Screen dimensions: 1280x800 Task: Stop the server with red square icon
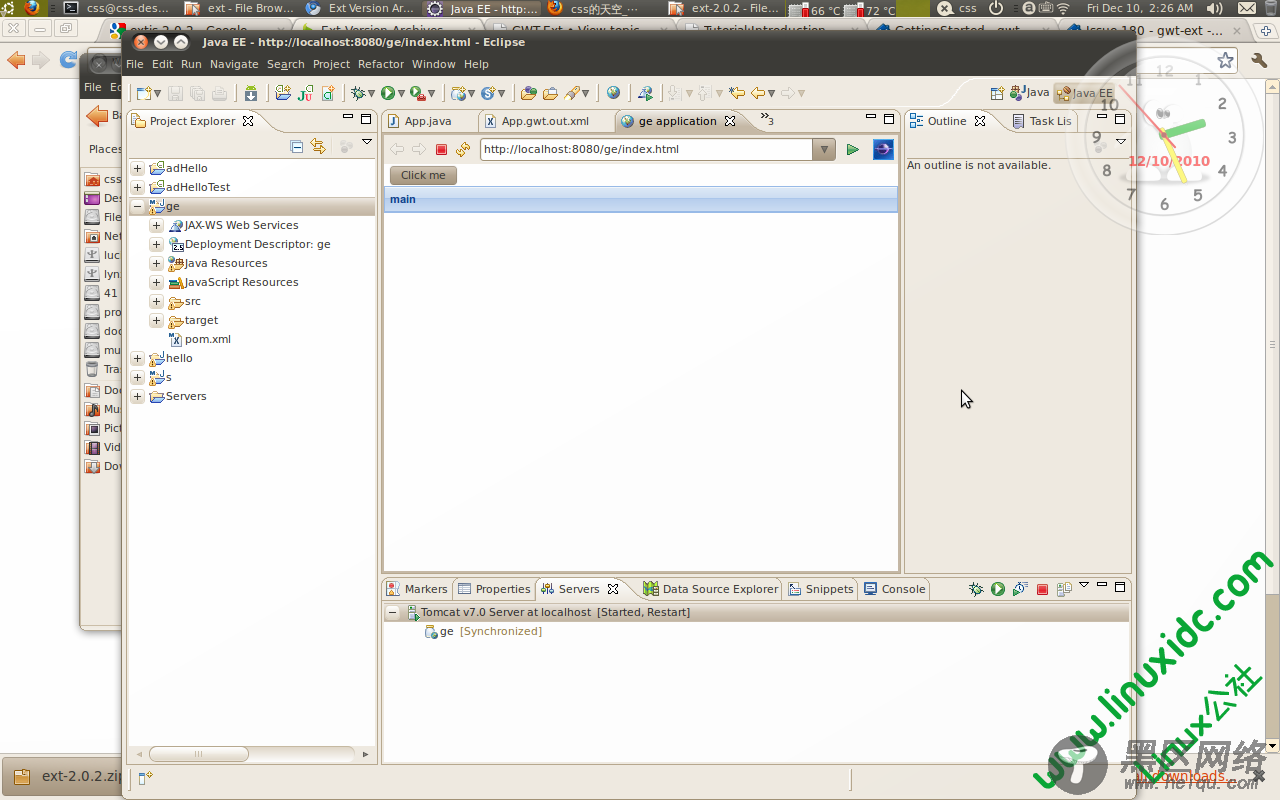[x=1042, y=590]
